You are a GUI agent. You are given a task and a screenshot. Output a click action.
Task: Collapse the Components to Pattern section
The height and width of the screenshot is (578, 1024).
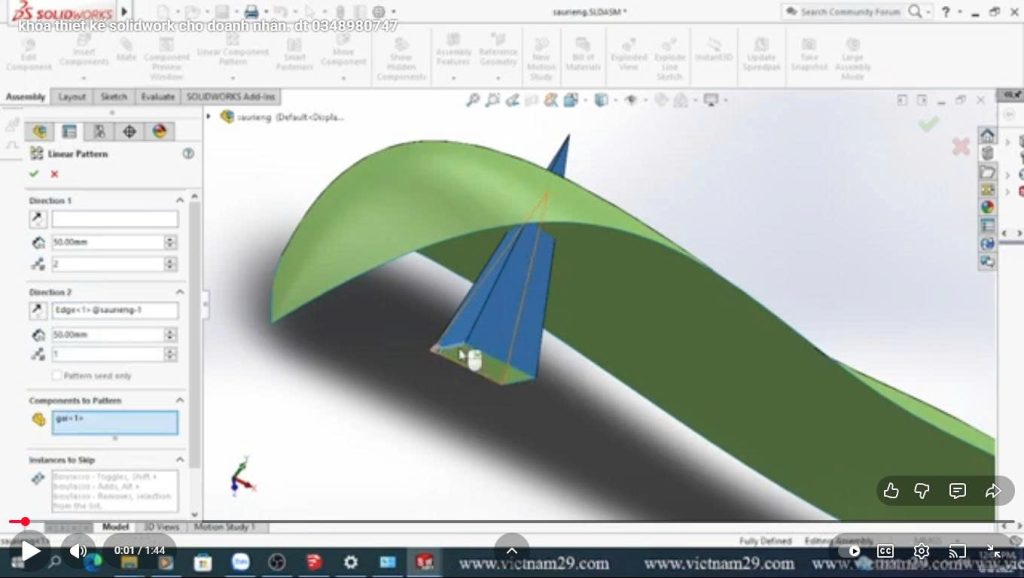180,400
